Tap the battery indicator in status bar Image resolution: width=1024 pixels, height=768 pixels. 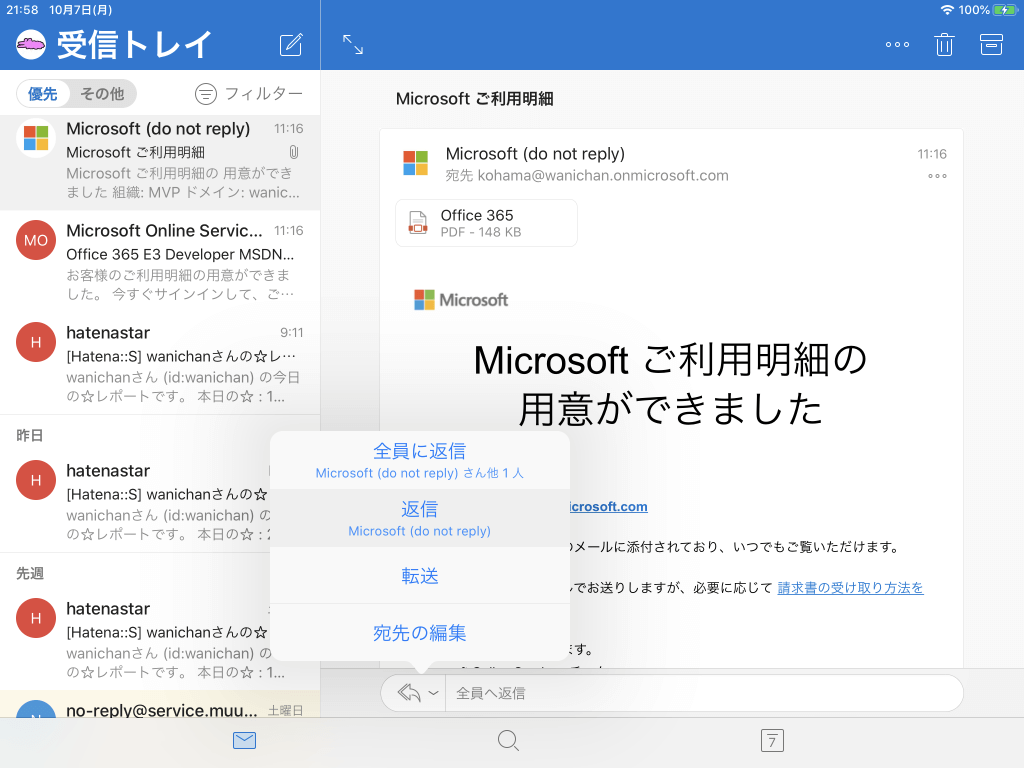click(x=1004, y=10)
